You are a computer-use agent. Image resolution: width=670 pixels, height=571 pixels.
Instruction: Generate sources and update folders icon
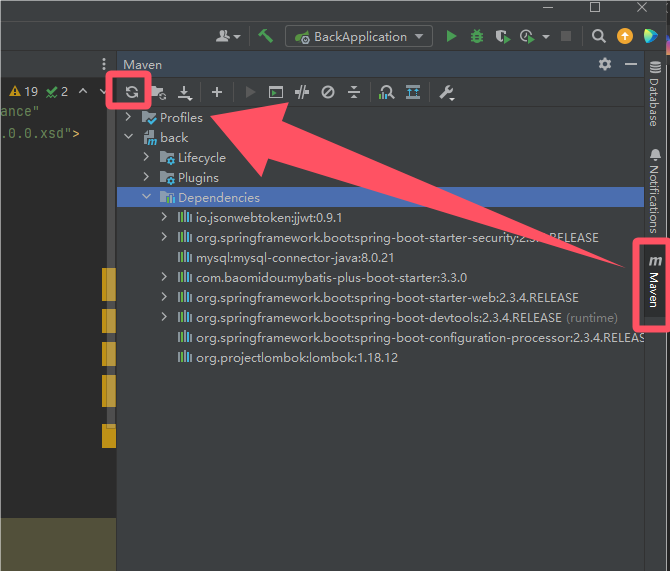tap(159, 92)
